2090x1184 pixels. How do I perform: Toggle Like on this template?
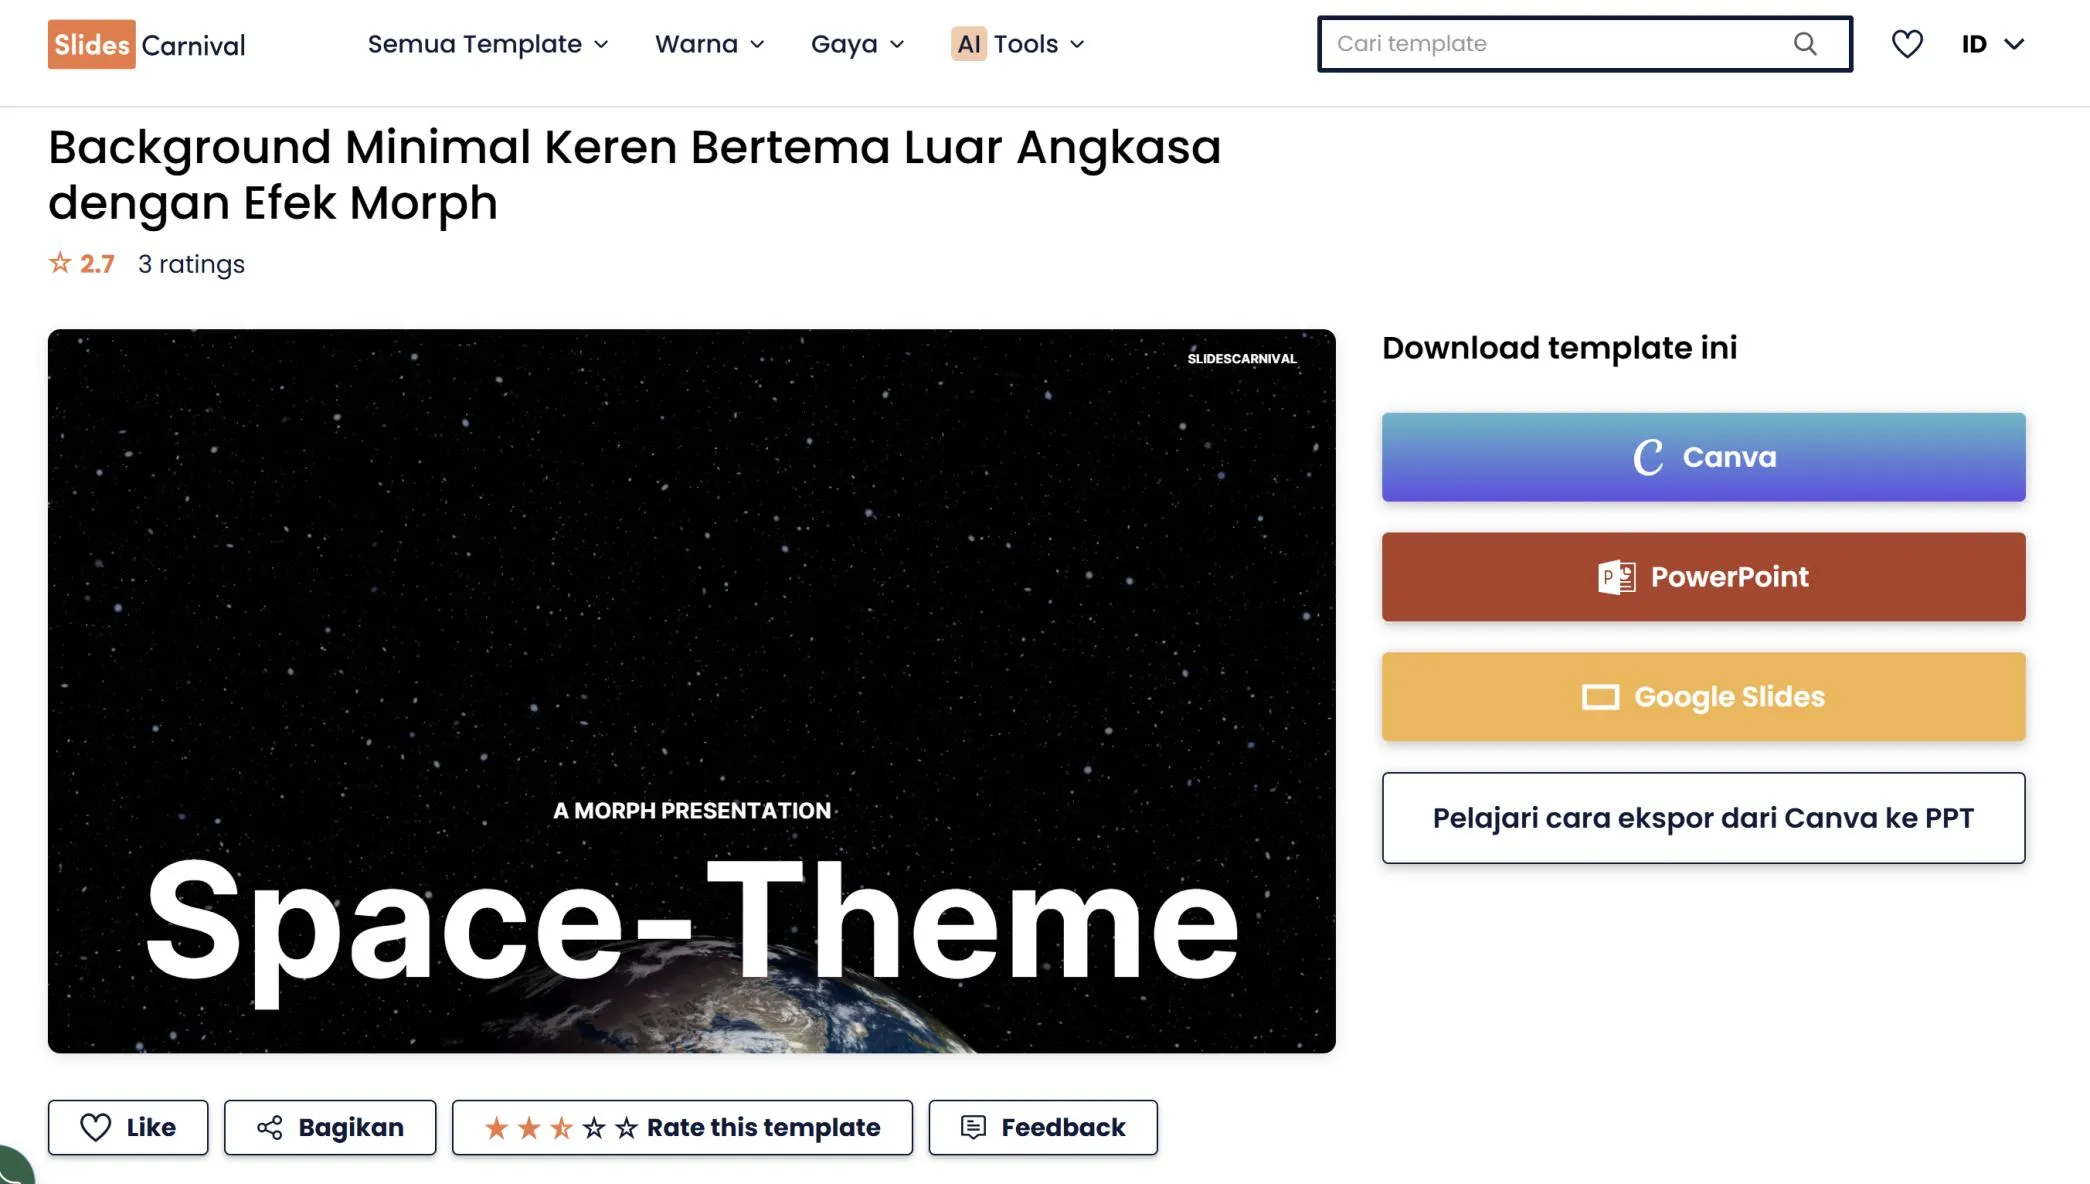coord(128,1128)
